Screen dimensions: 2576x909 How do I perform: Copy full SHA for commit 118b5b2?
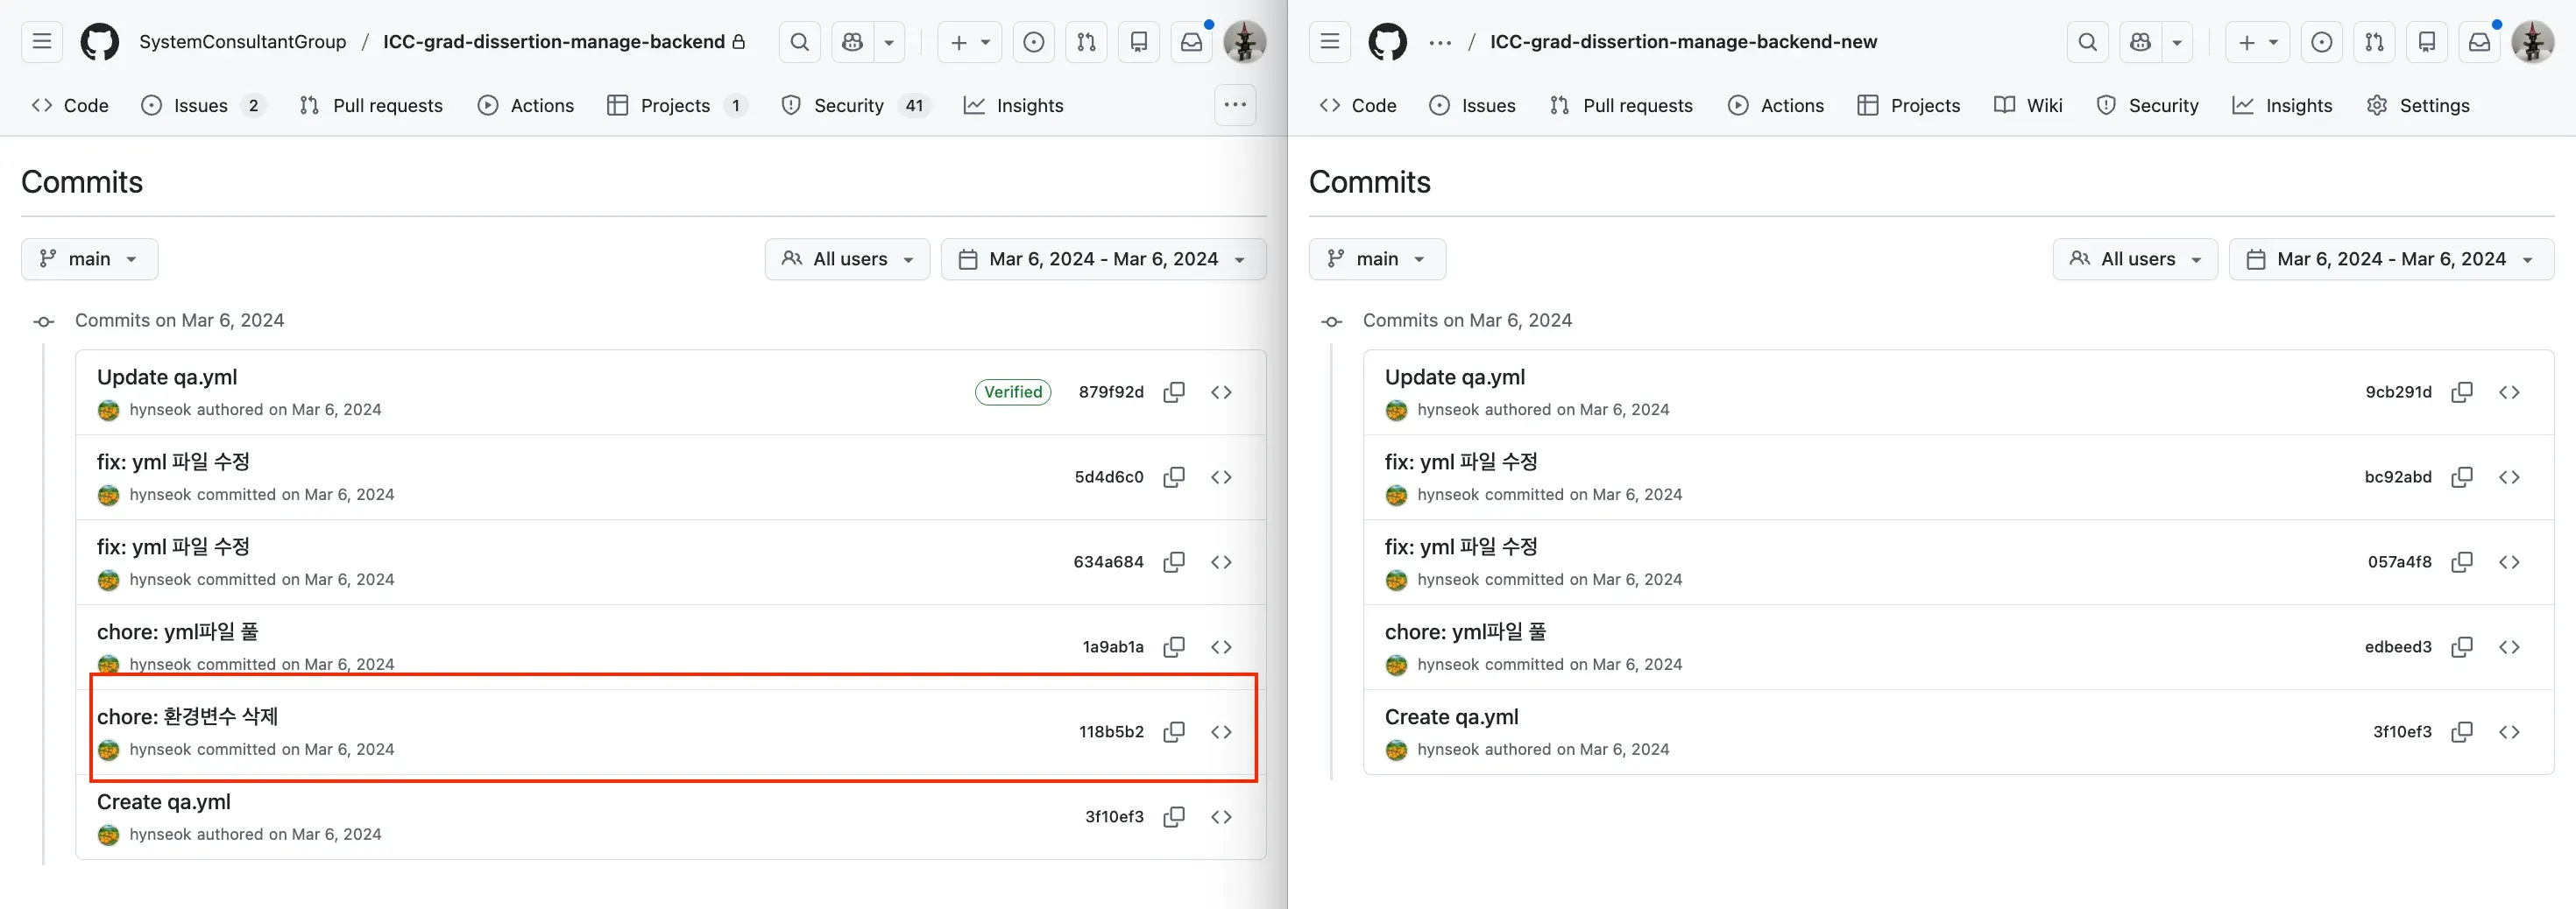click(1174, 732)
